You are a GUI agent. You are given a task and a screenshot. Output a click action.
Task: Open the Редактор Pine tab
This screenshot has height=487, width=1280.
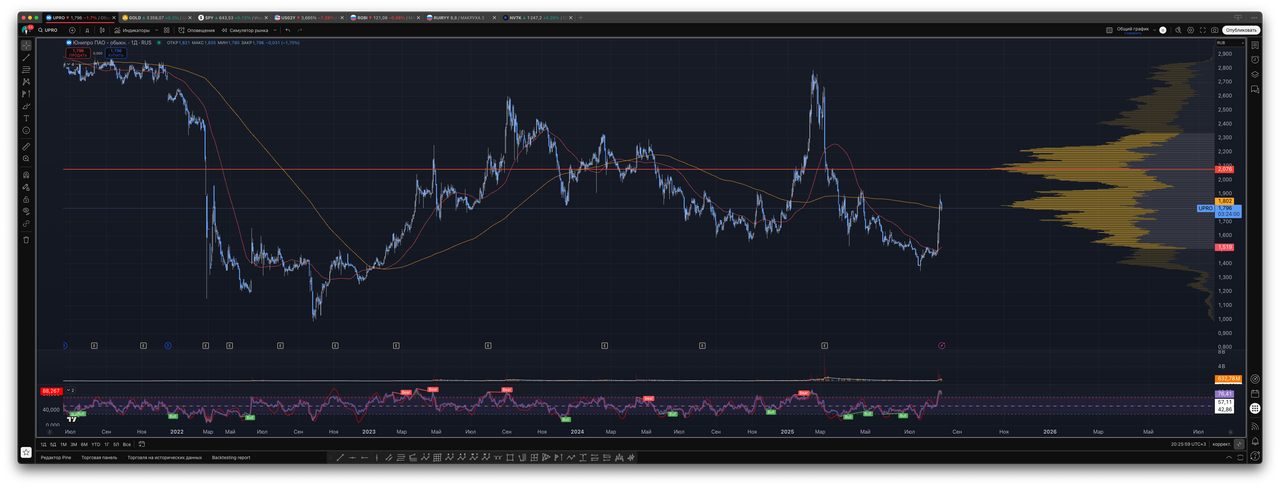[x=58, y=457]
